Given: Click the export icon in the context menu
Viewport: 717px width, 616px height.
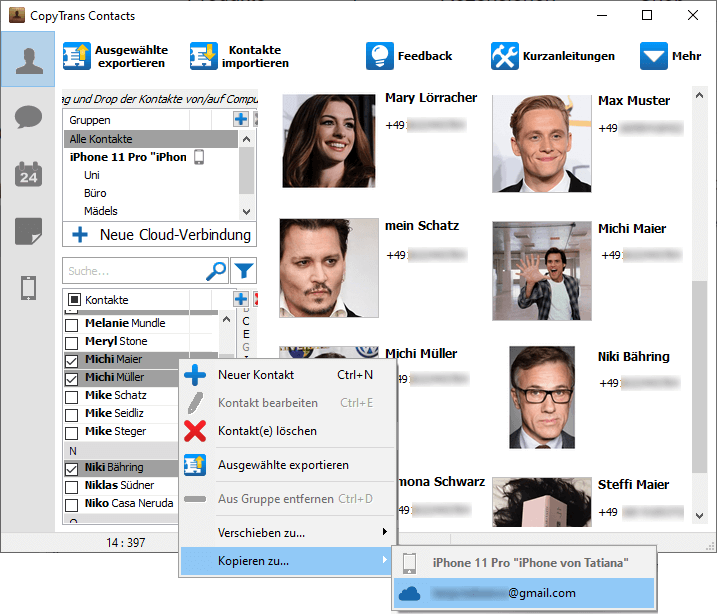Looking at the screenshot, I should point(195,465).
